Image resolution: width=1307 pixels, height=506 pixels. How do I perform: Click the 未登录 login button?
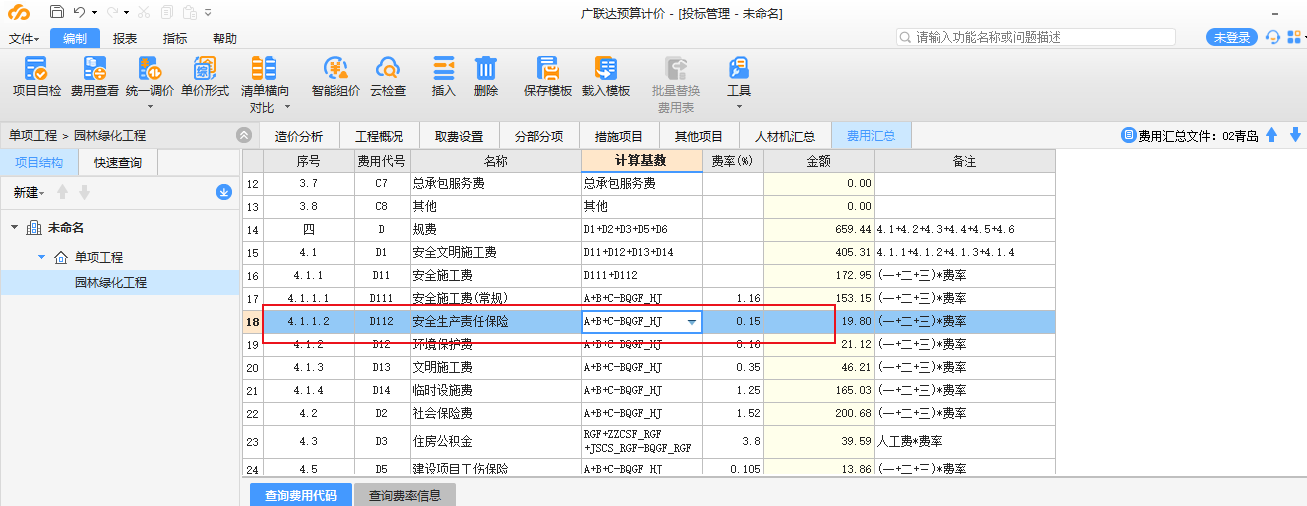point(1232,37)
